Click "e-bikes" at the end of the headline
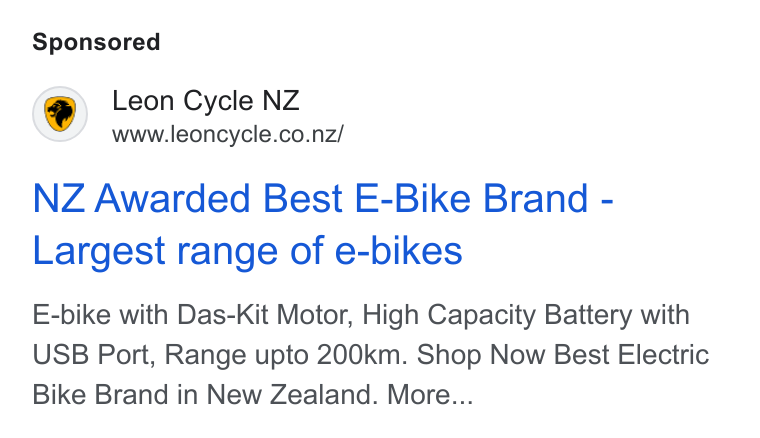Screen dimensions: 760x438 coord(398,251)
